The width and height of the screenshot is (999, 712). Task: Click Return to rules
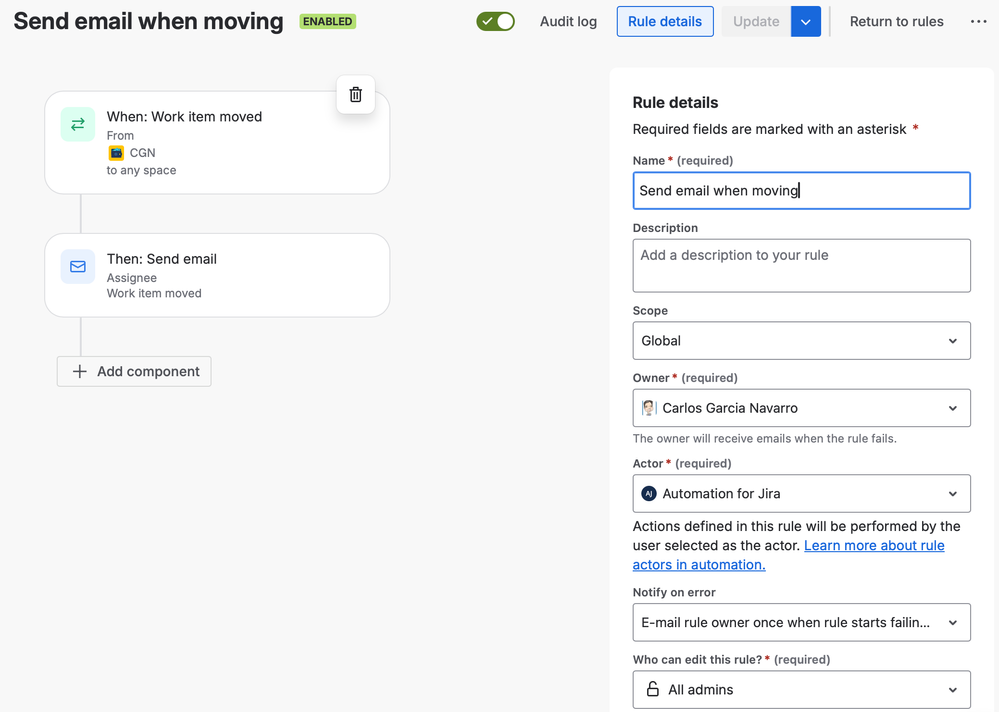tap(896, 22)
